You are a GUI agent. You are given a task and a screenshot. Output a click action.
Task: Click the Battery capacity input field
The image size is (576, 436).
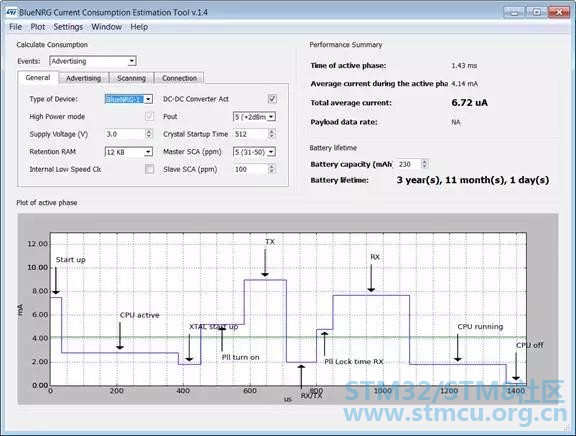point(407,164)
